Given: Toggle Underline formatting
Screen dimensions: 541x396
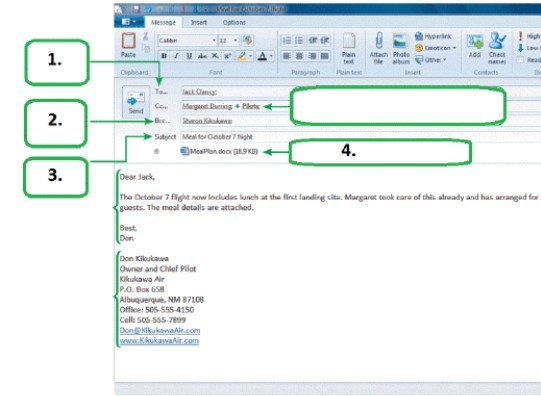Looking at the screenshot, I should pos(189,56).
